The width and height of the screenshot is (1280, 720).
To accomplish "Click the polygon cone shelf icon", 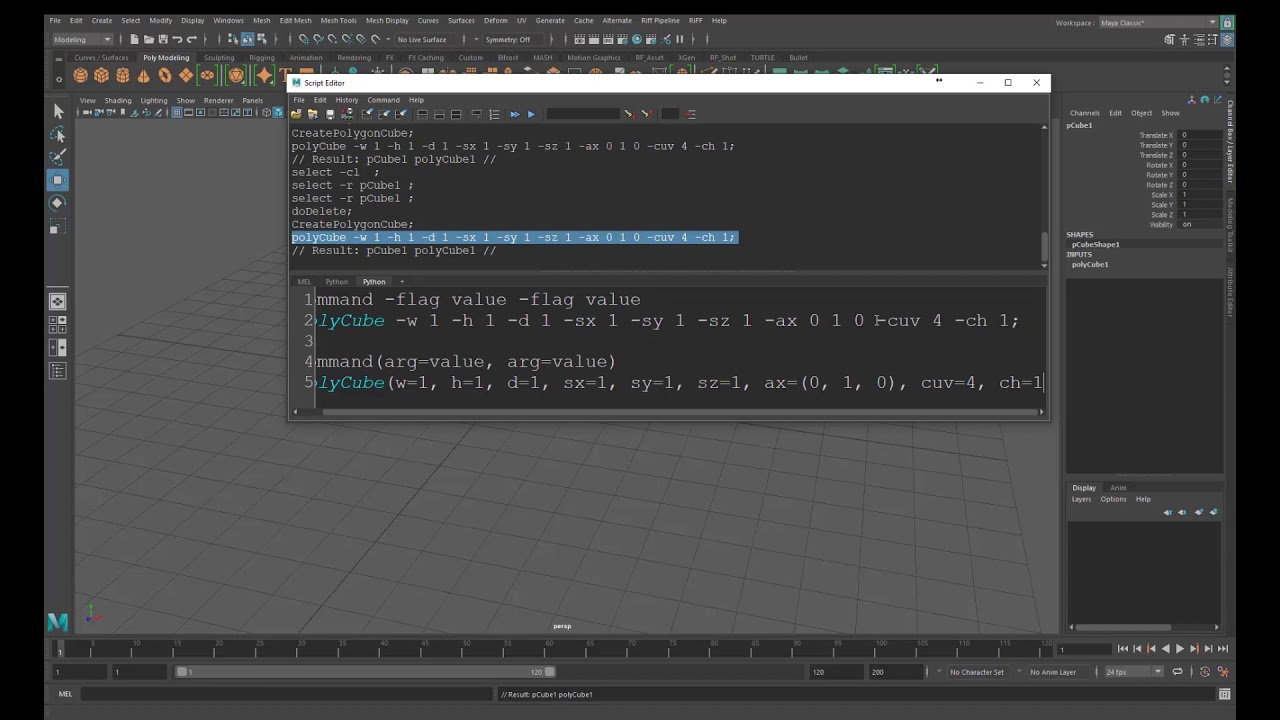I will click(144, 76).
